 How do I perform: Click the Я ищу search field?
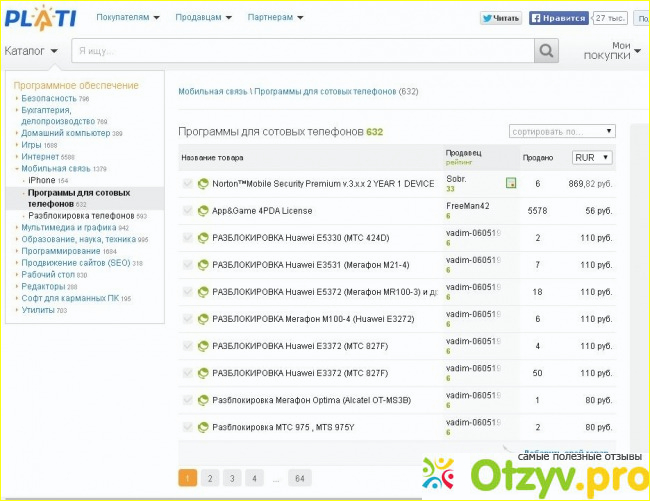tap(302, 51)
